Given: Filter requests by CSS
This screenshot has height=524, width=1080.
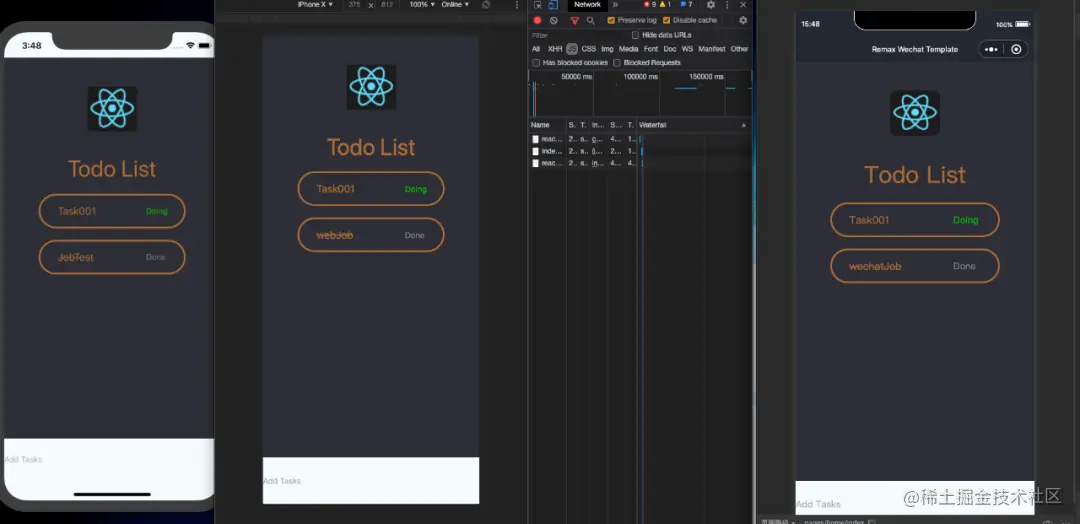Looking at the screenshot, I should pyautogui.click(x=589, y=49).
